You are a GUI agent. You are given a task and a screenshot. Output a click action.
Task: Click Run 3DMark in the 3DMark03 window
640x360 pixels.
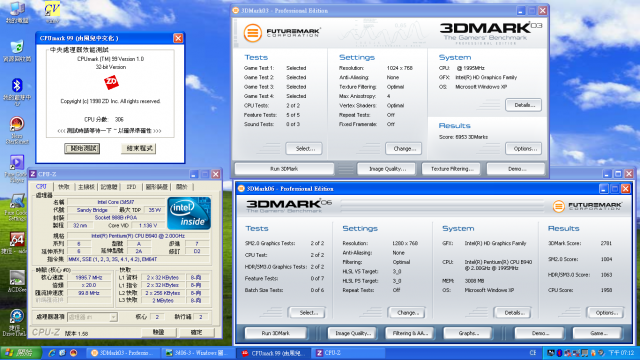pyautogui.click(x=284, y=169)
